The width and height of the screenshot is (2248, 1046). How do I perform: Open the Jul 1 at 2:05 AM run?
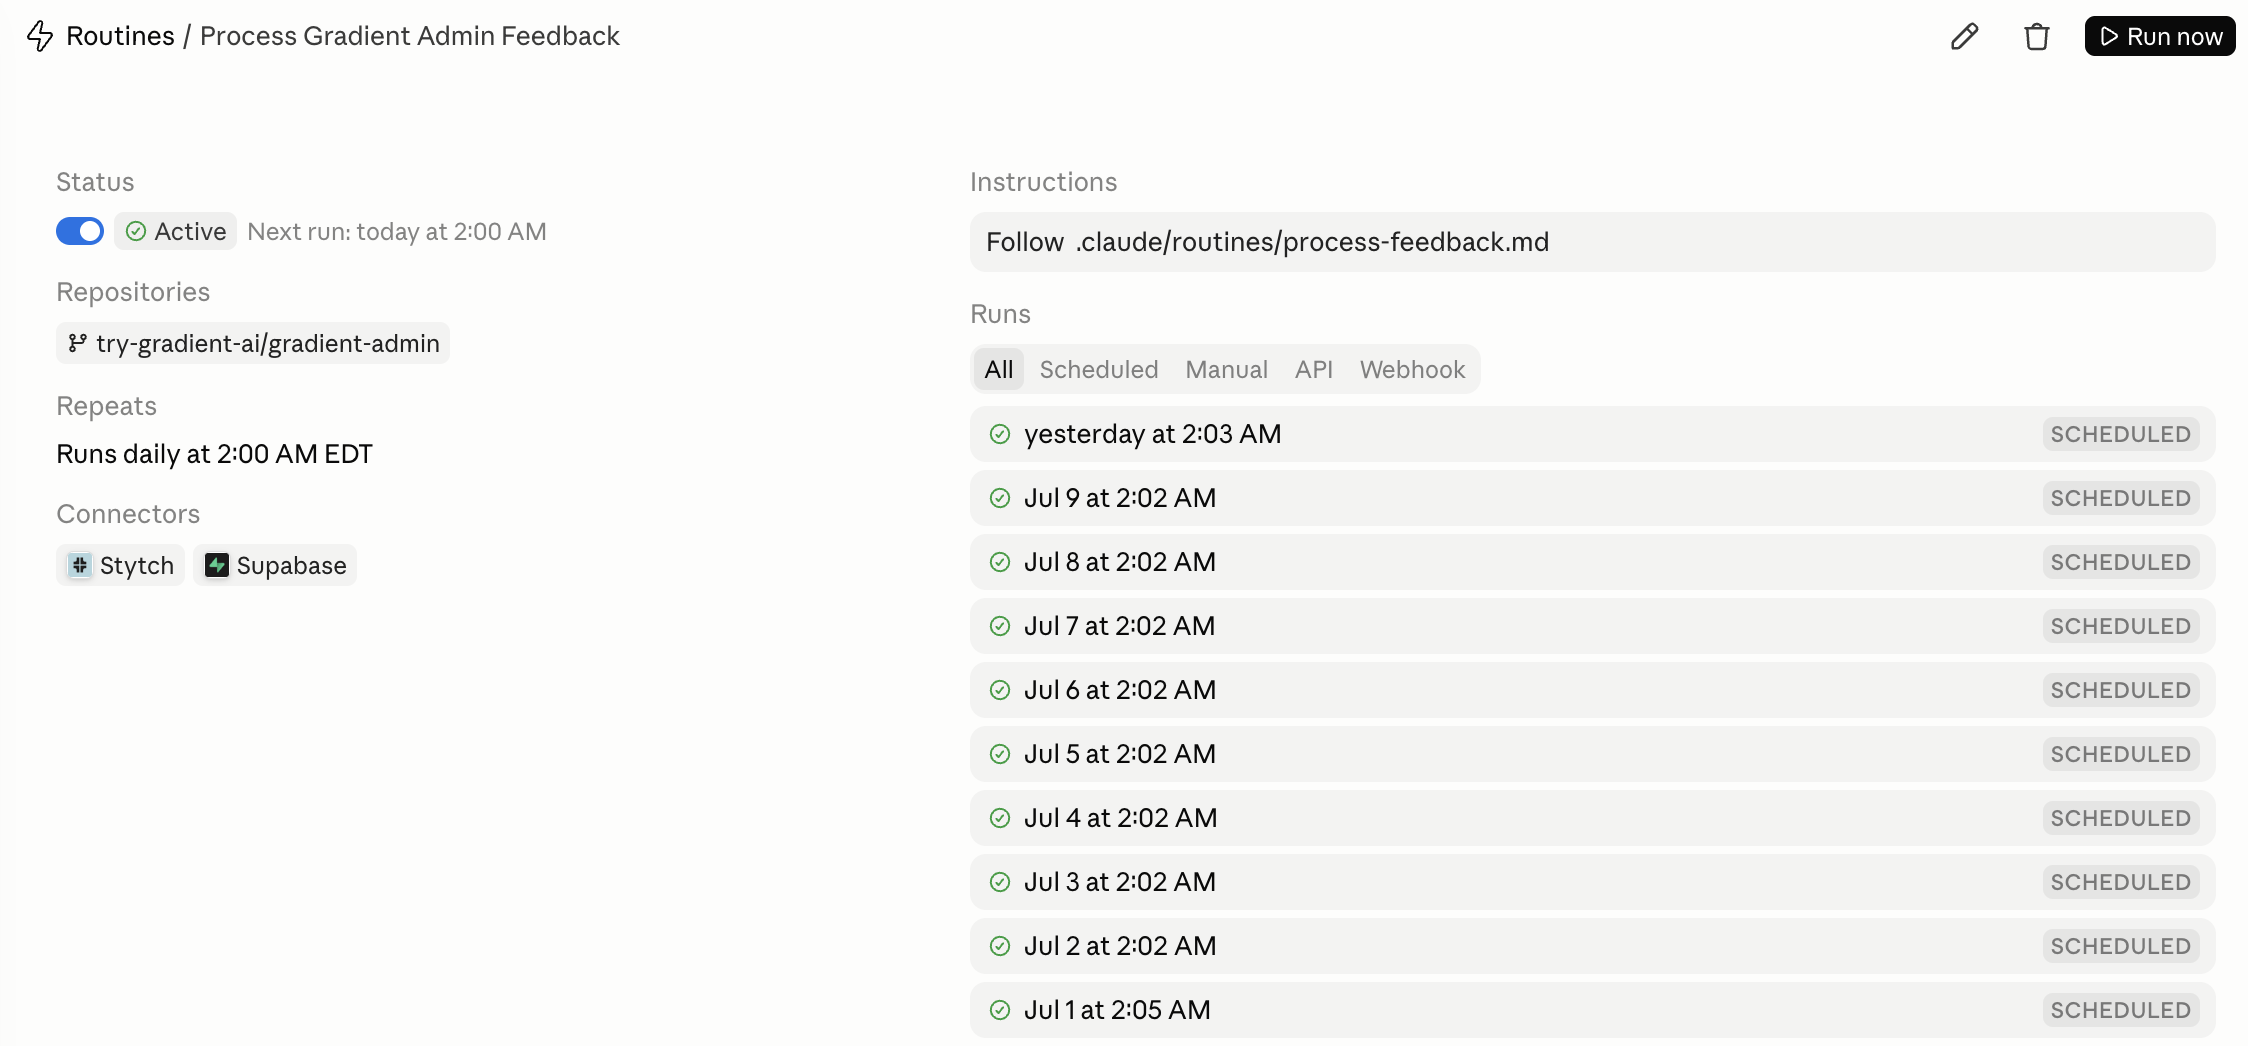(1592, 1010)
